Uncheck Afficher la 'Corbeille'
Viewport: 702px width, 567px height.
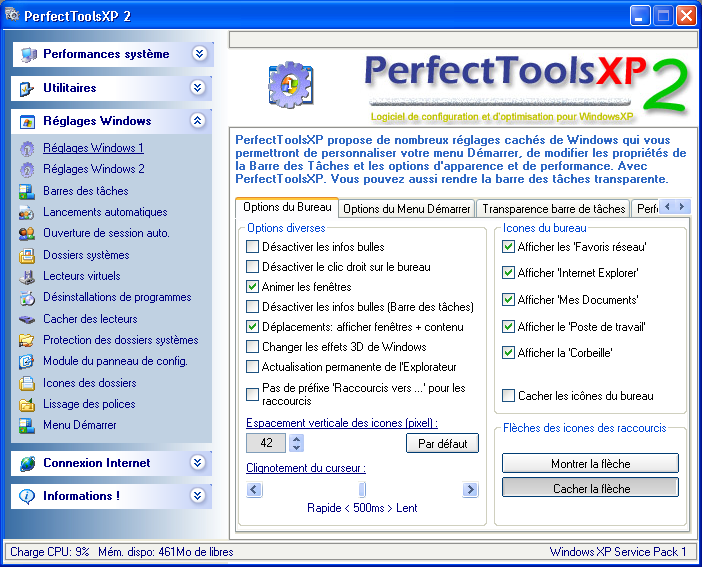508,353
